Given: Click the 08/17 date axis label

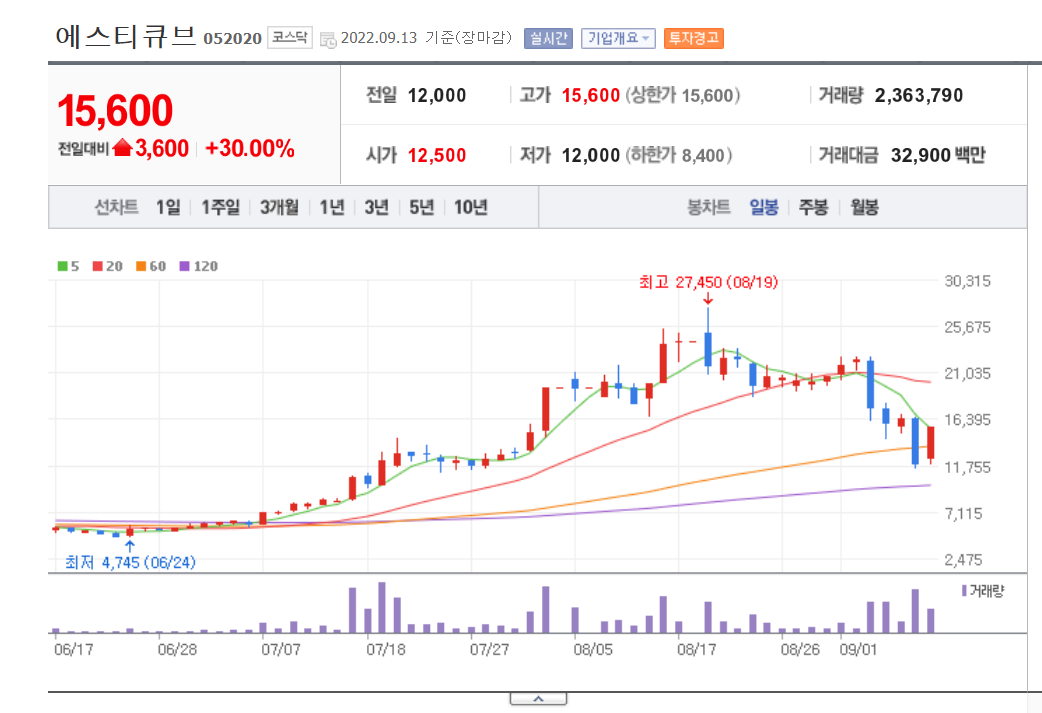Looking at the screenshot, I should (x=696, y=649).
